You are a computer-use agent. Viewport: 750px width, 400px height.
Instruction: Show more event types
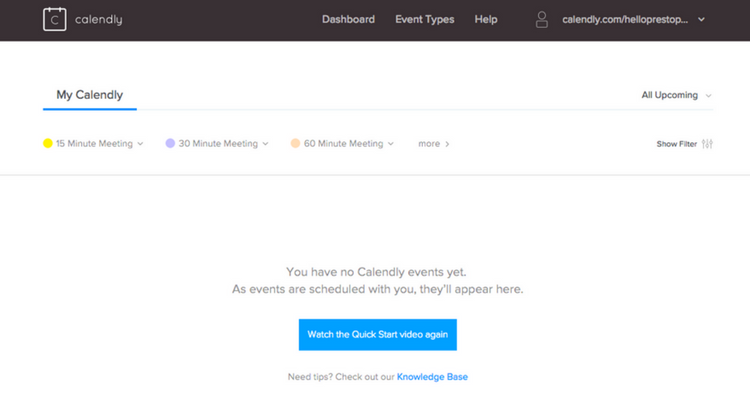(433, 144)
